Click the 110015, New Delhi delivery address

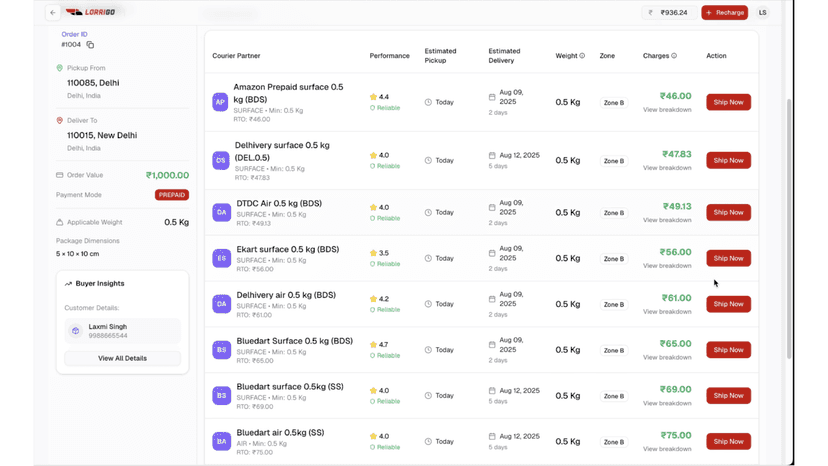[x=102, y=135]
